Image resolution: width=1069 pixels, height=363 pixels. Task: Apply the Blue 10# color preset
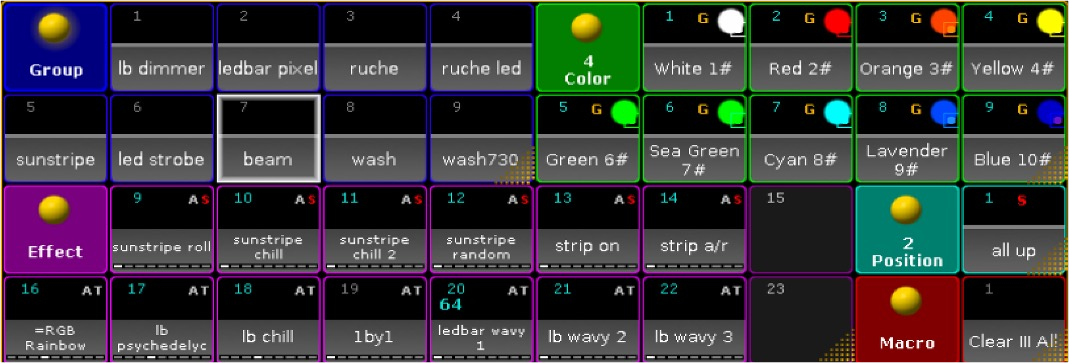click(1014, 139)
